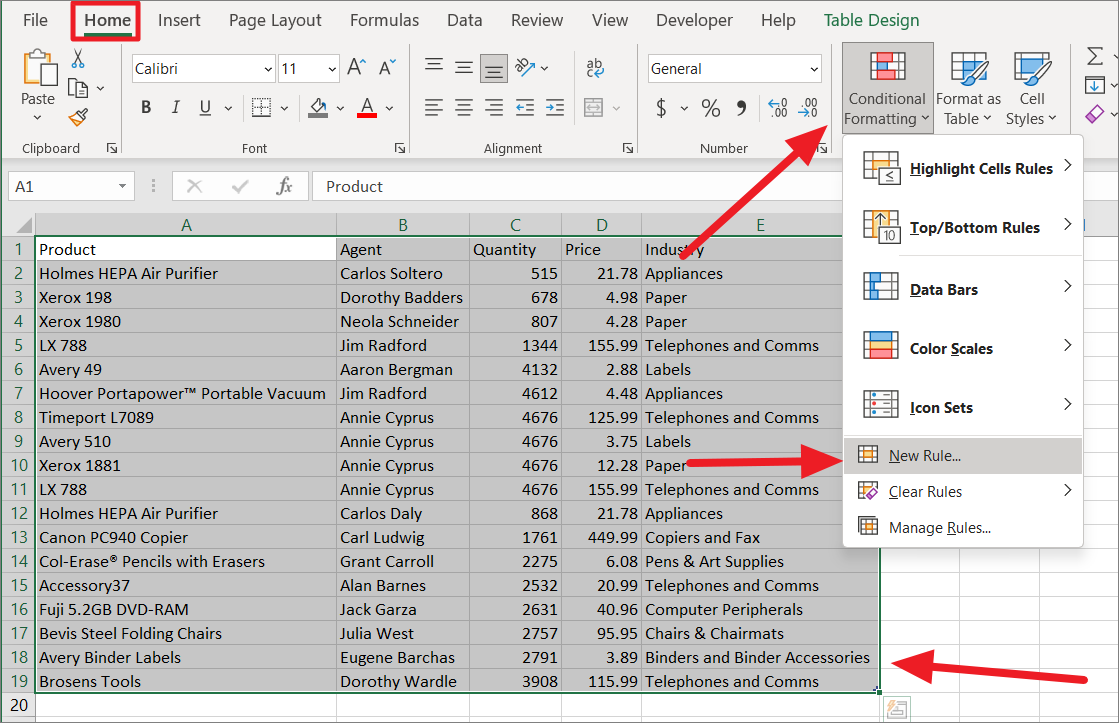Click the Decrease Decimal icon

tap(809, 108)
